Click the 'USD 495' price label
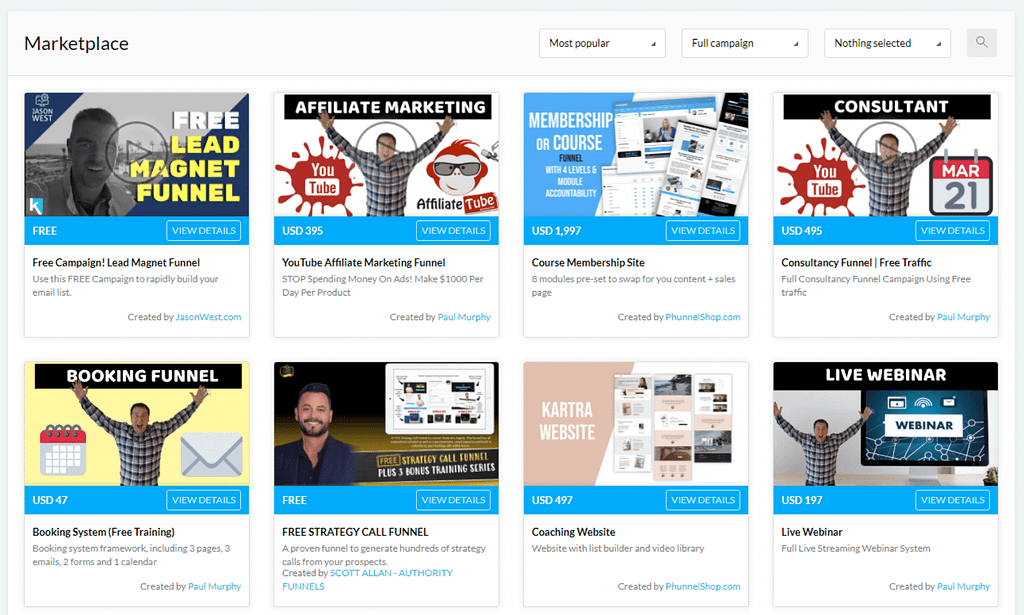The image size is (1024, 615). pos(802,230)
